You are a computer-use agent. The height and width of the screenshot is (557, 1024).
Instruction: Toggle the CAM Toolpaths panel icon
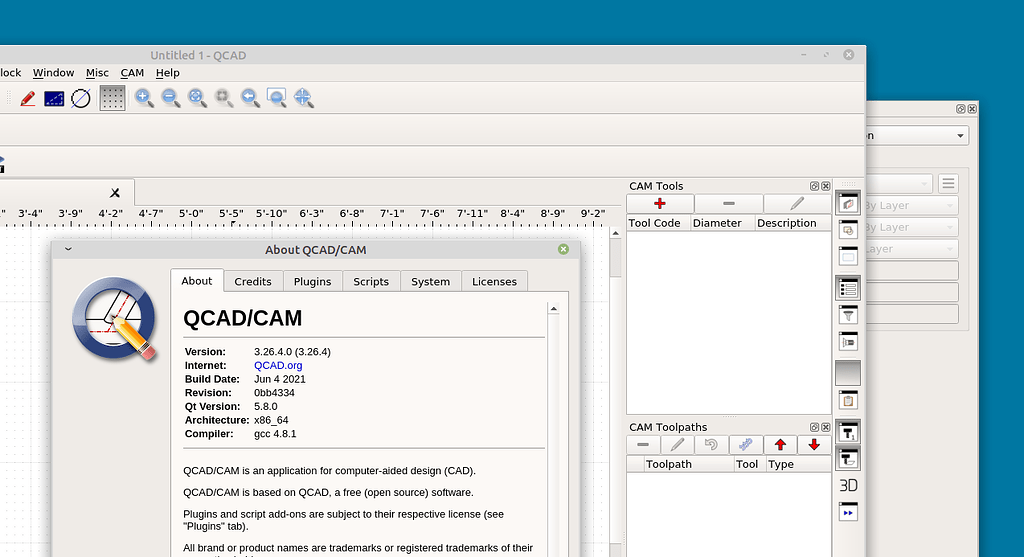[x=848, y=458]
